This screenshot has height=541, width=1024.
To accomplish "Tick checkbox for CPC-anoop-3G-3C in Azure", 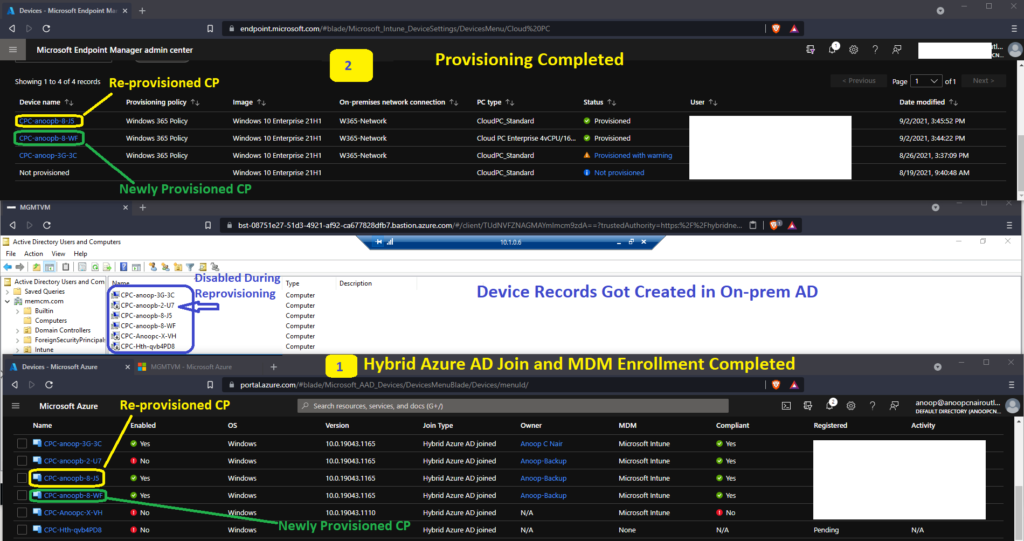I will tap(22, 444).
